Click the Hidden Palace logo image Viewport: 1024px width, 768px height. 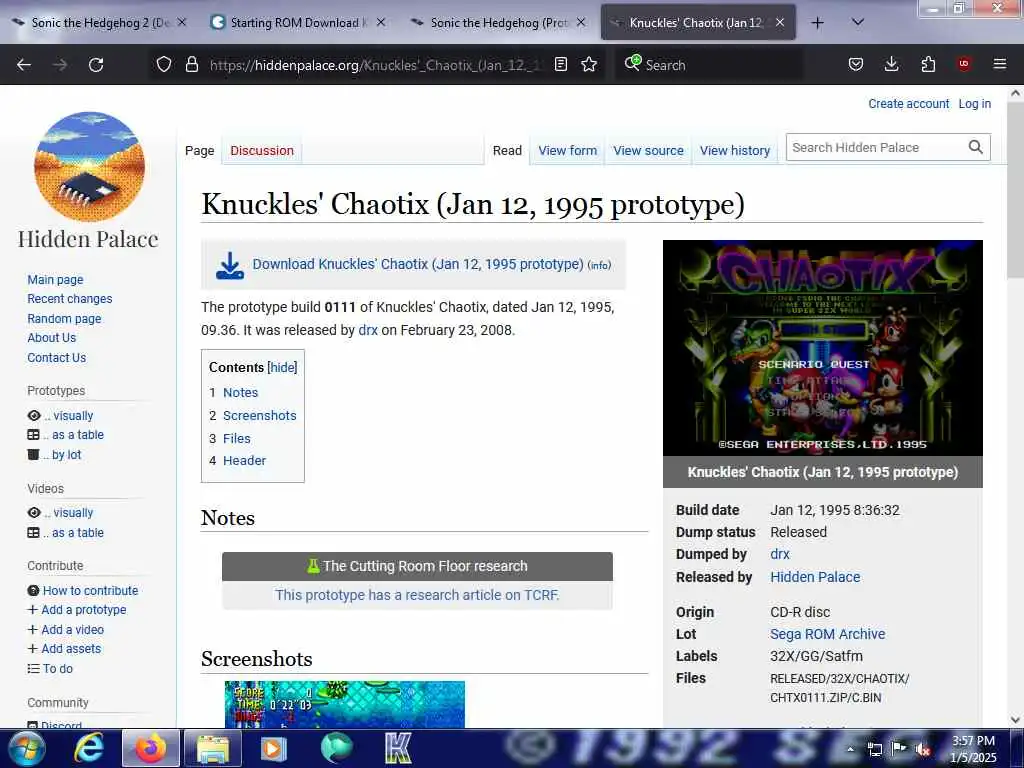click(x=89, y=167)
